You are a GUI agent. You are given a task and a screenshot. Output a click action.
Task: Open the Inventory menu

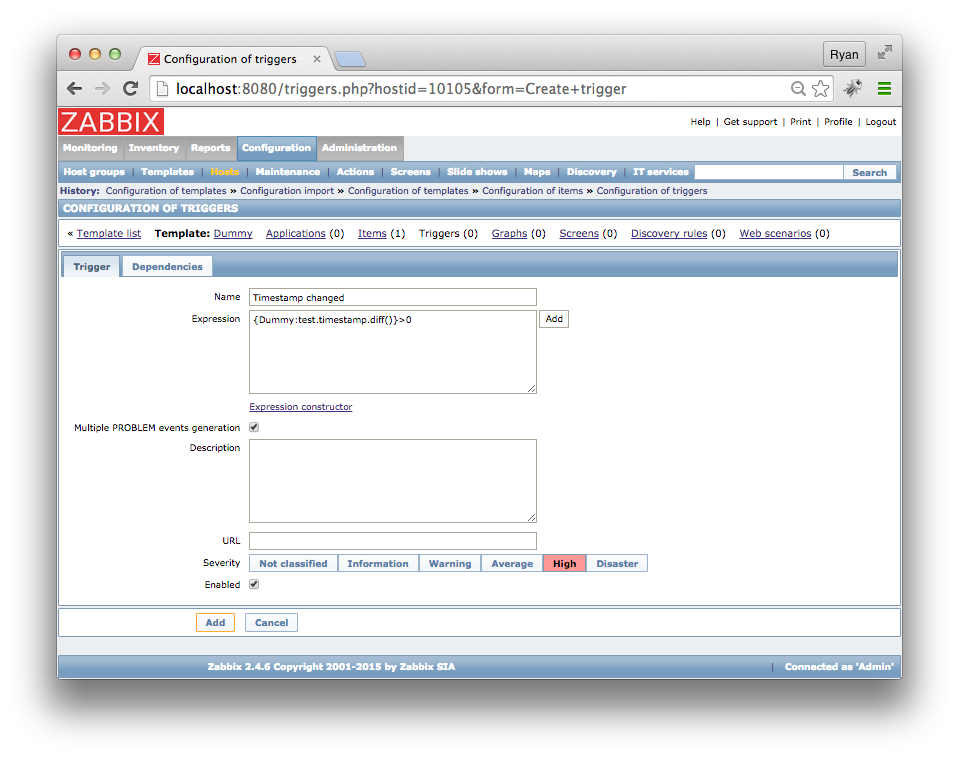click(x=154, y=148)
